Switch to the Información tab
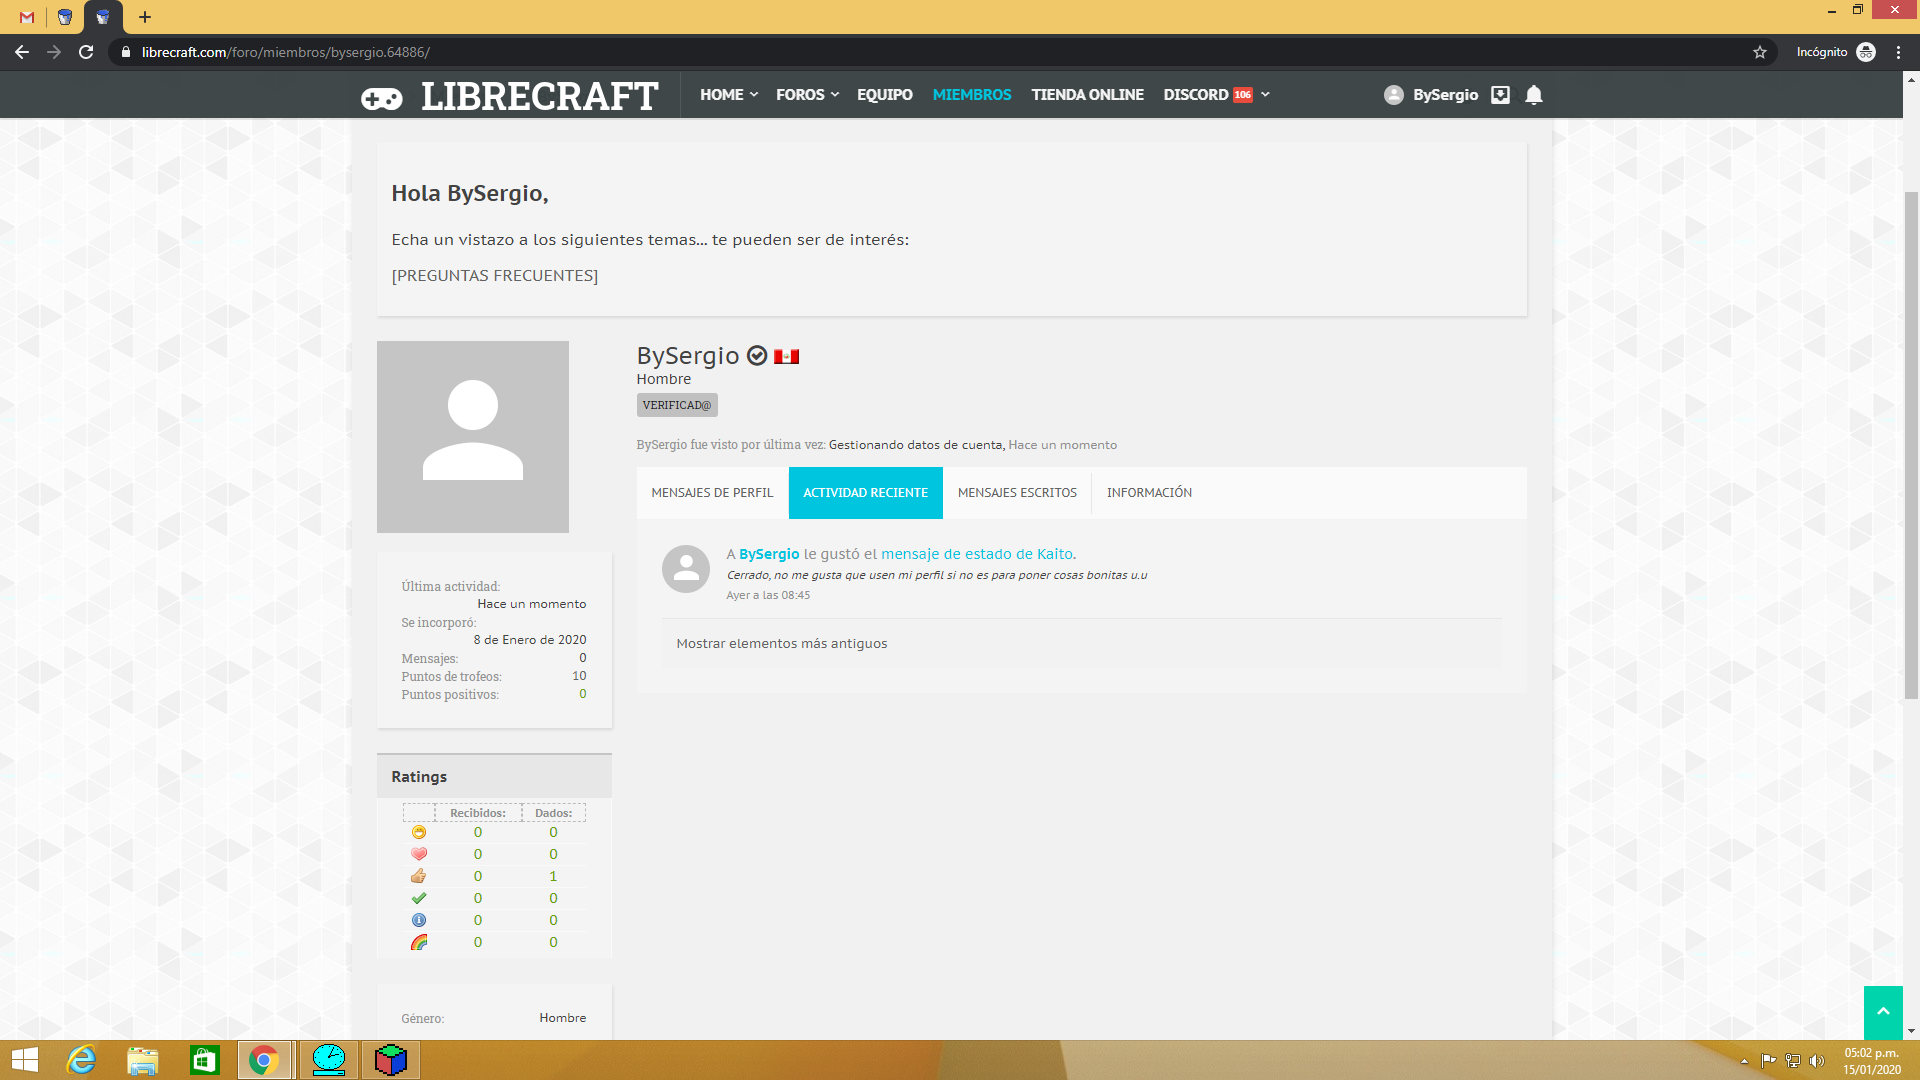 (1149, 493)
